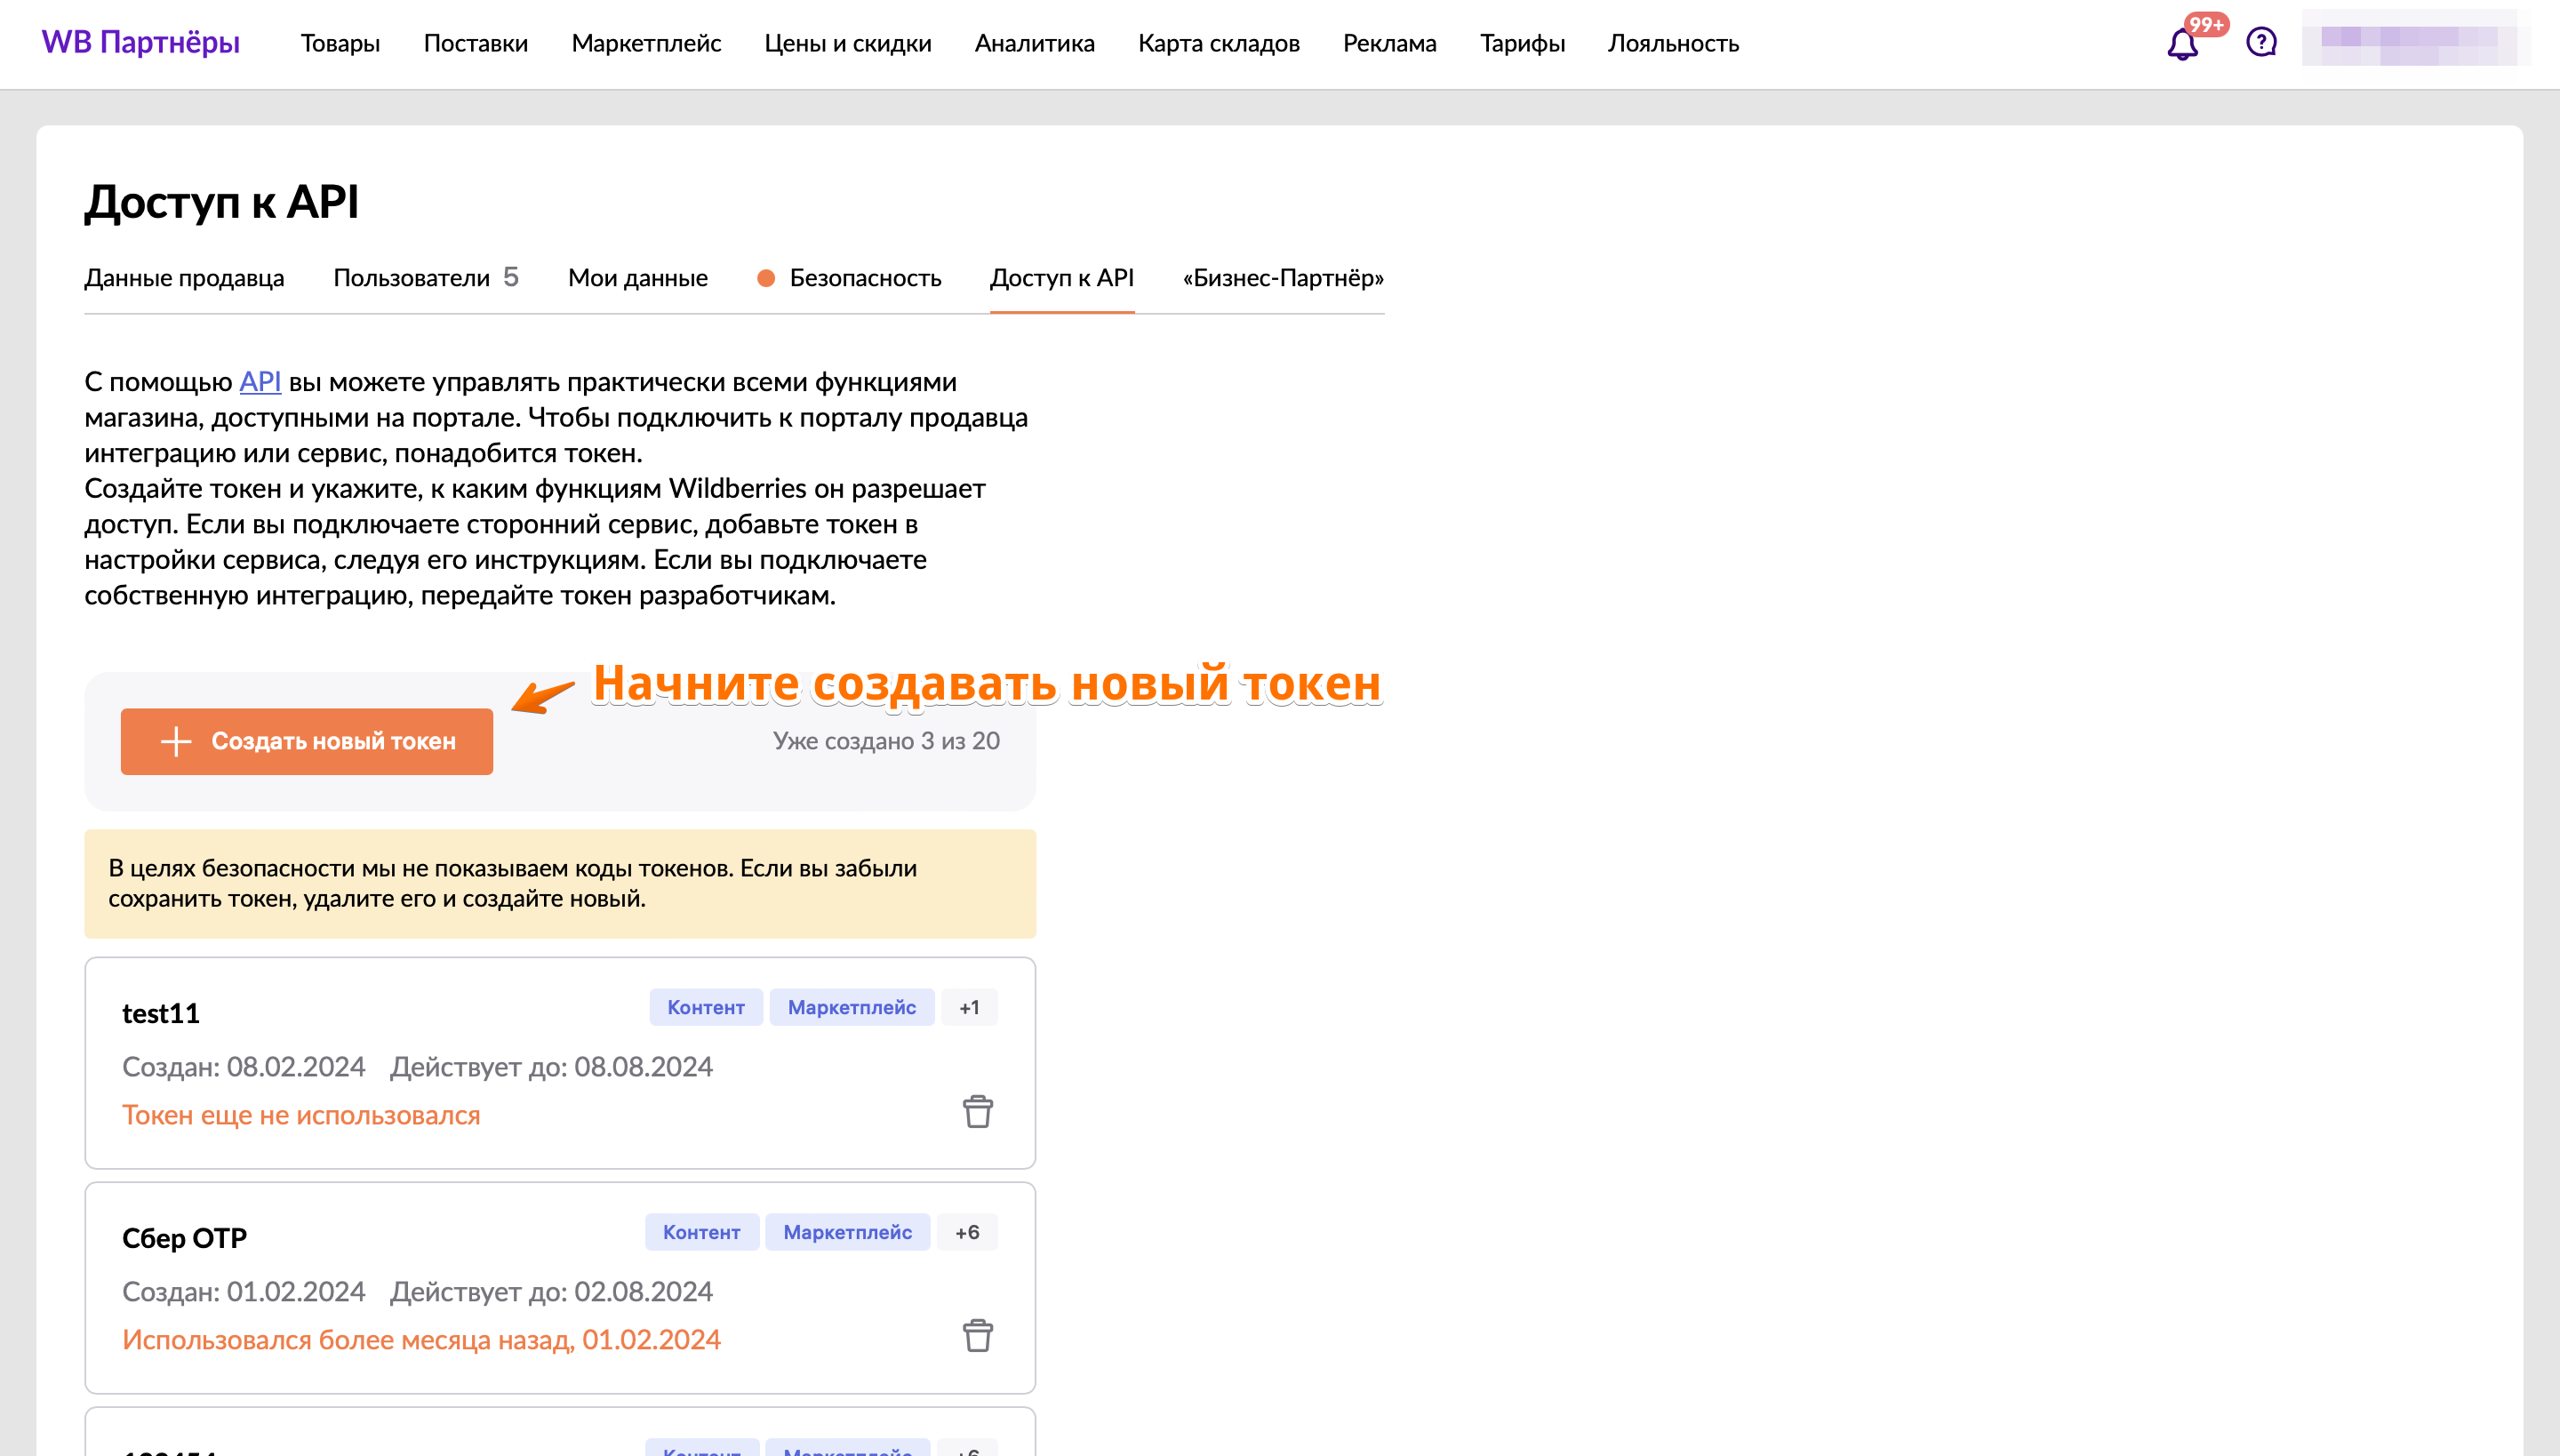Open the «Бизнес-Партнёр» tab
The height and width of the screenshot is (1456, 2560).
[1283, 278]
